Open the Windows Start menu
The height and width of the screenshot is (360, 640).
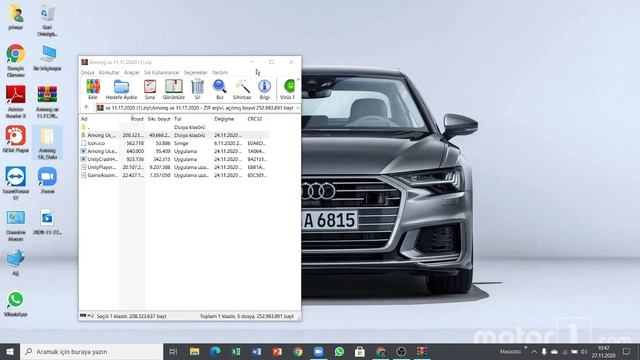coord(10,351)
